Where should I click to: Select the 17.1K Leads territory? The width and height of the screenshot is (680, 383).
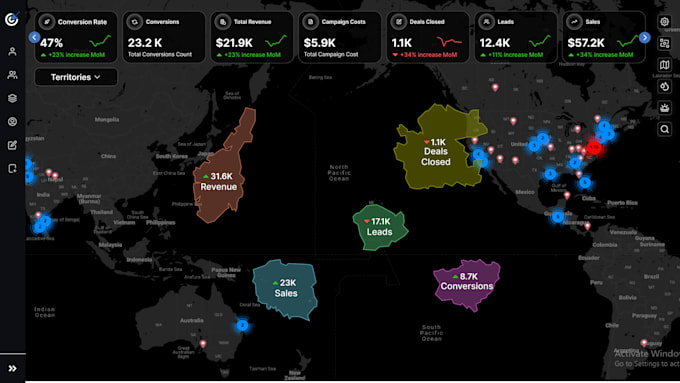(379, 227)
